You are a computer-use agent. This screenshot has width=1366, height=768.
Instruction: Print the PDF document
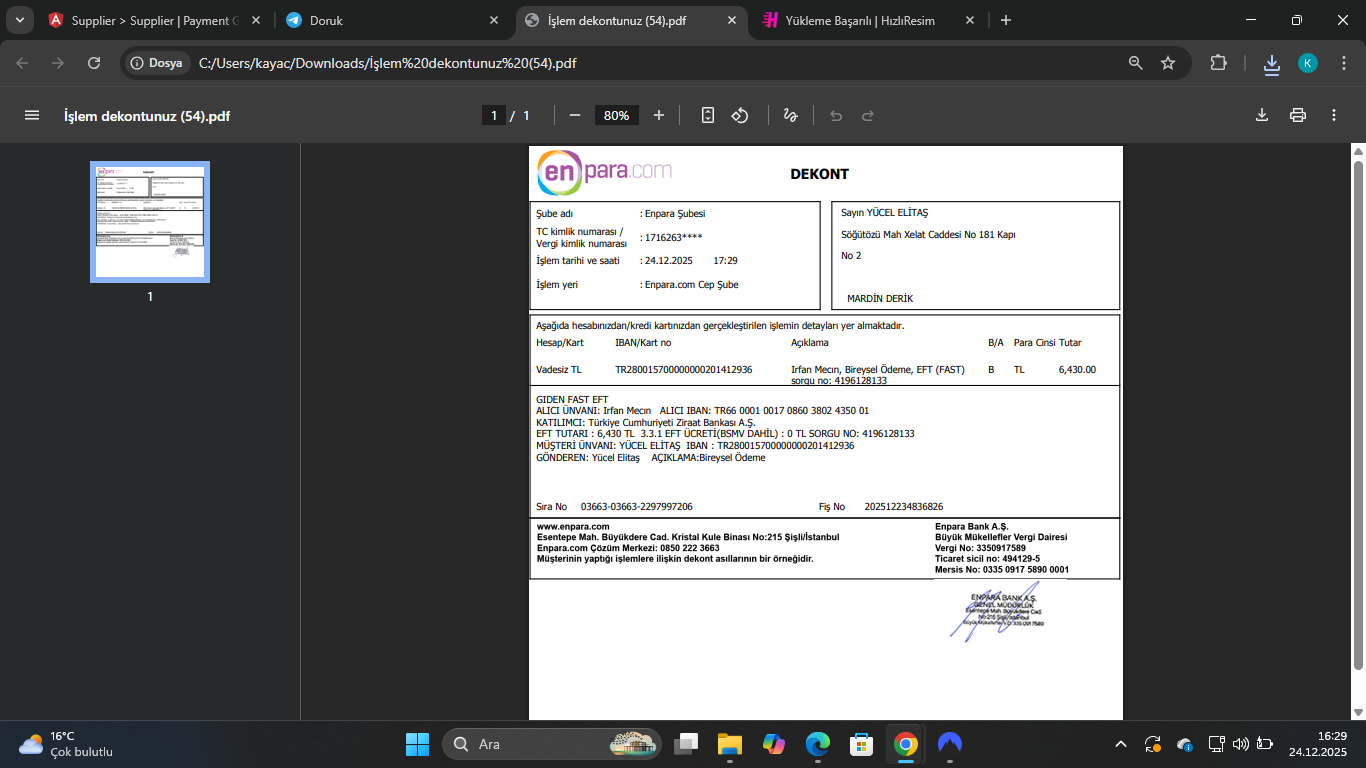1298,115
